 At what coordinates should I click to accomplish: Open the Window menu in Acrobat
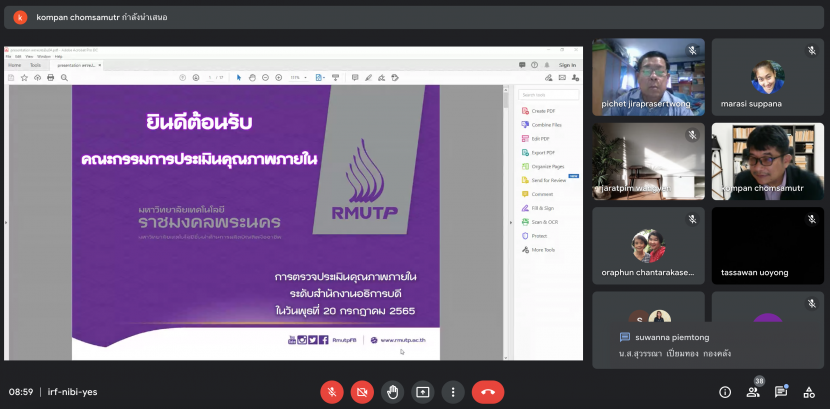44,56
